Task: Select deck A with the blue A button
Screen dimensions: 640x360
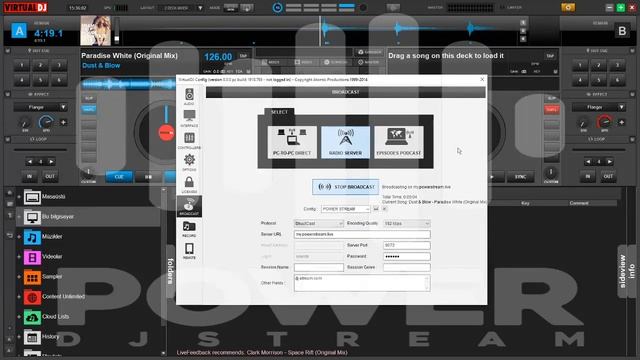Action: click(19, 31)
